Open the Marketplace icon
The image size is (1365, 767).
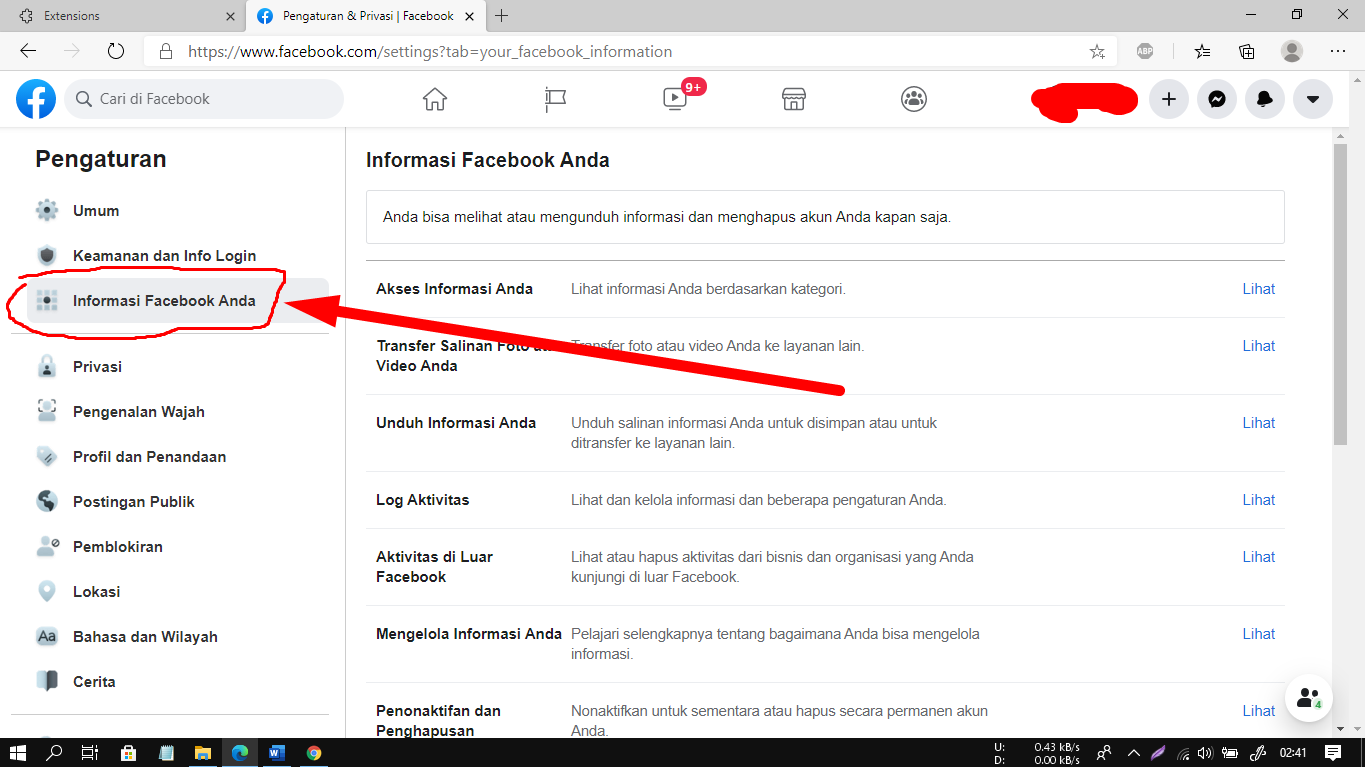793,99
